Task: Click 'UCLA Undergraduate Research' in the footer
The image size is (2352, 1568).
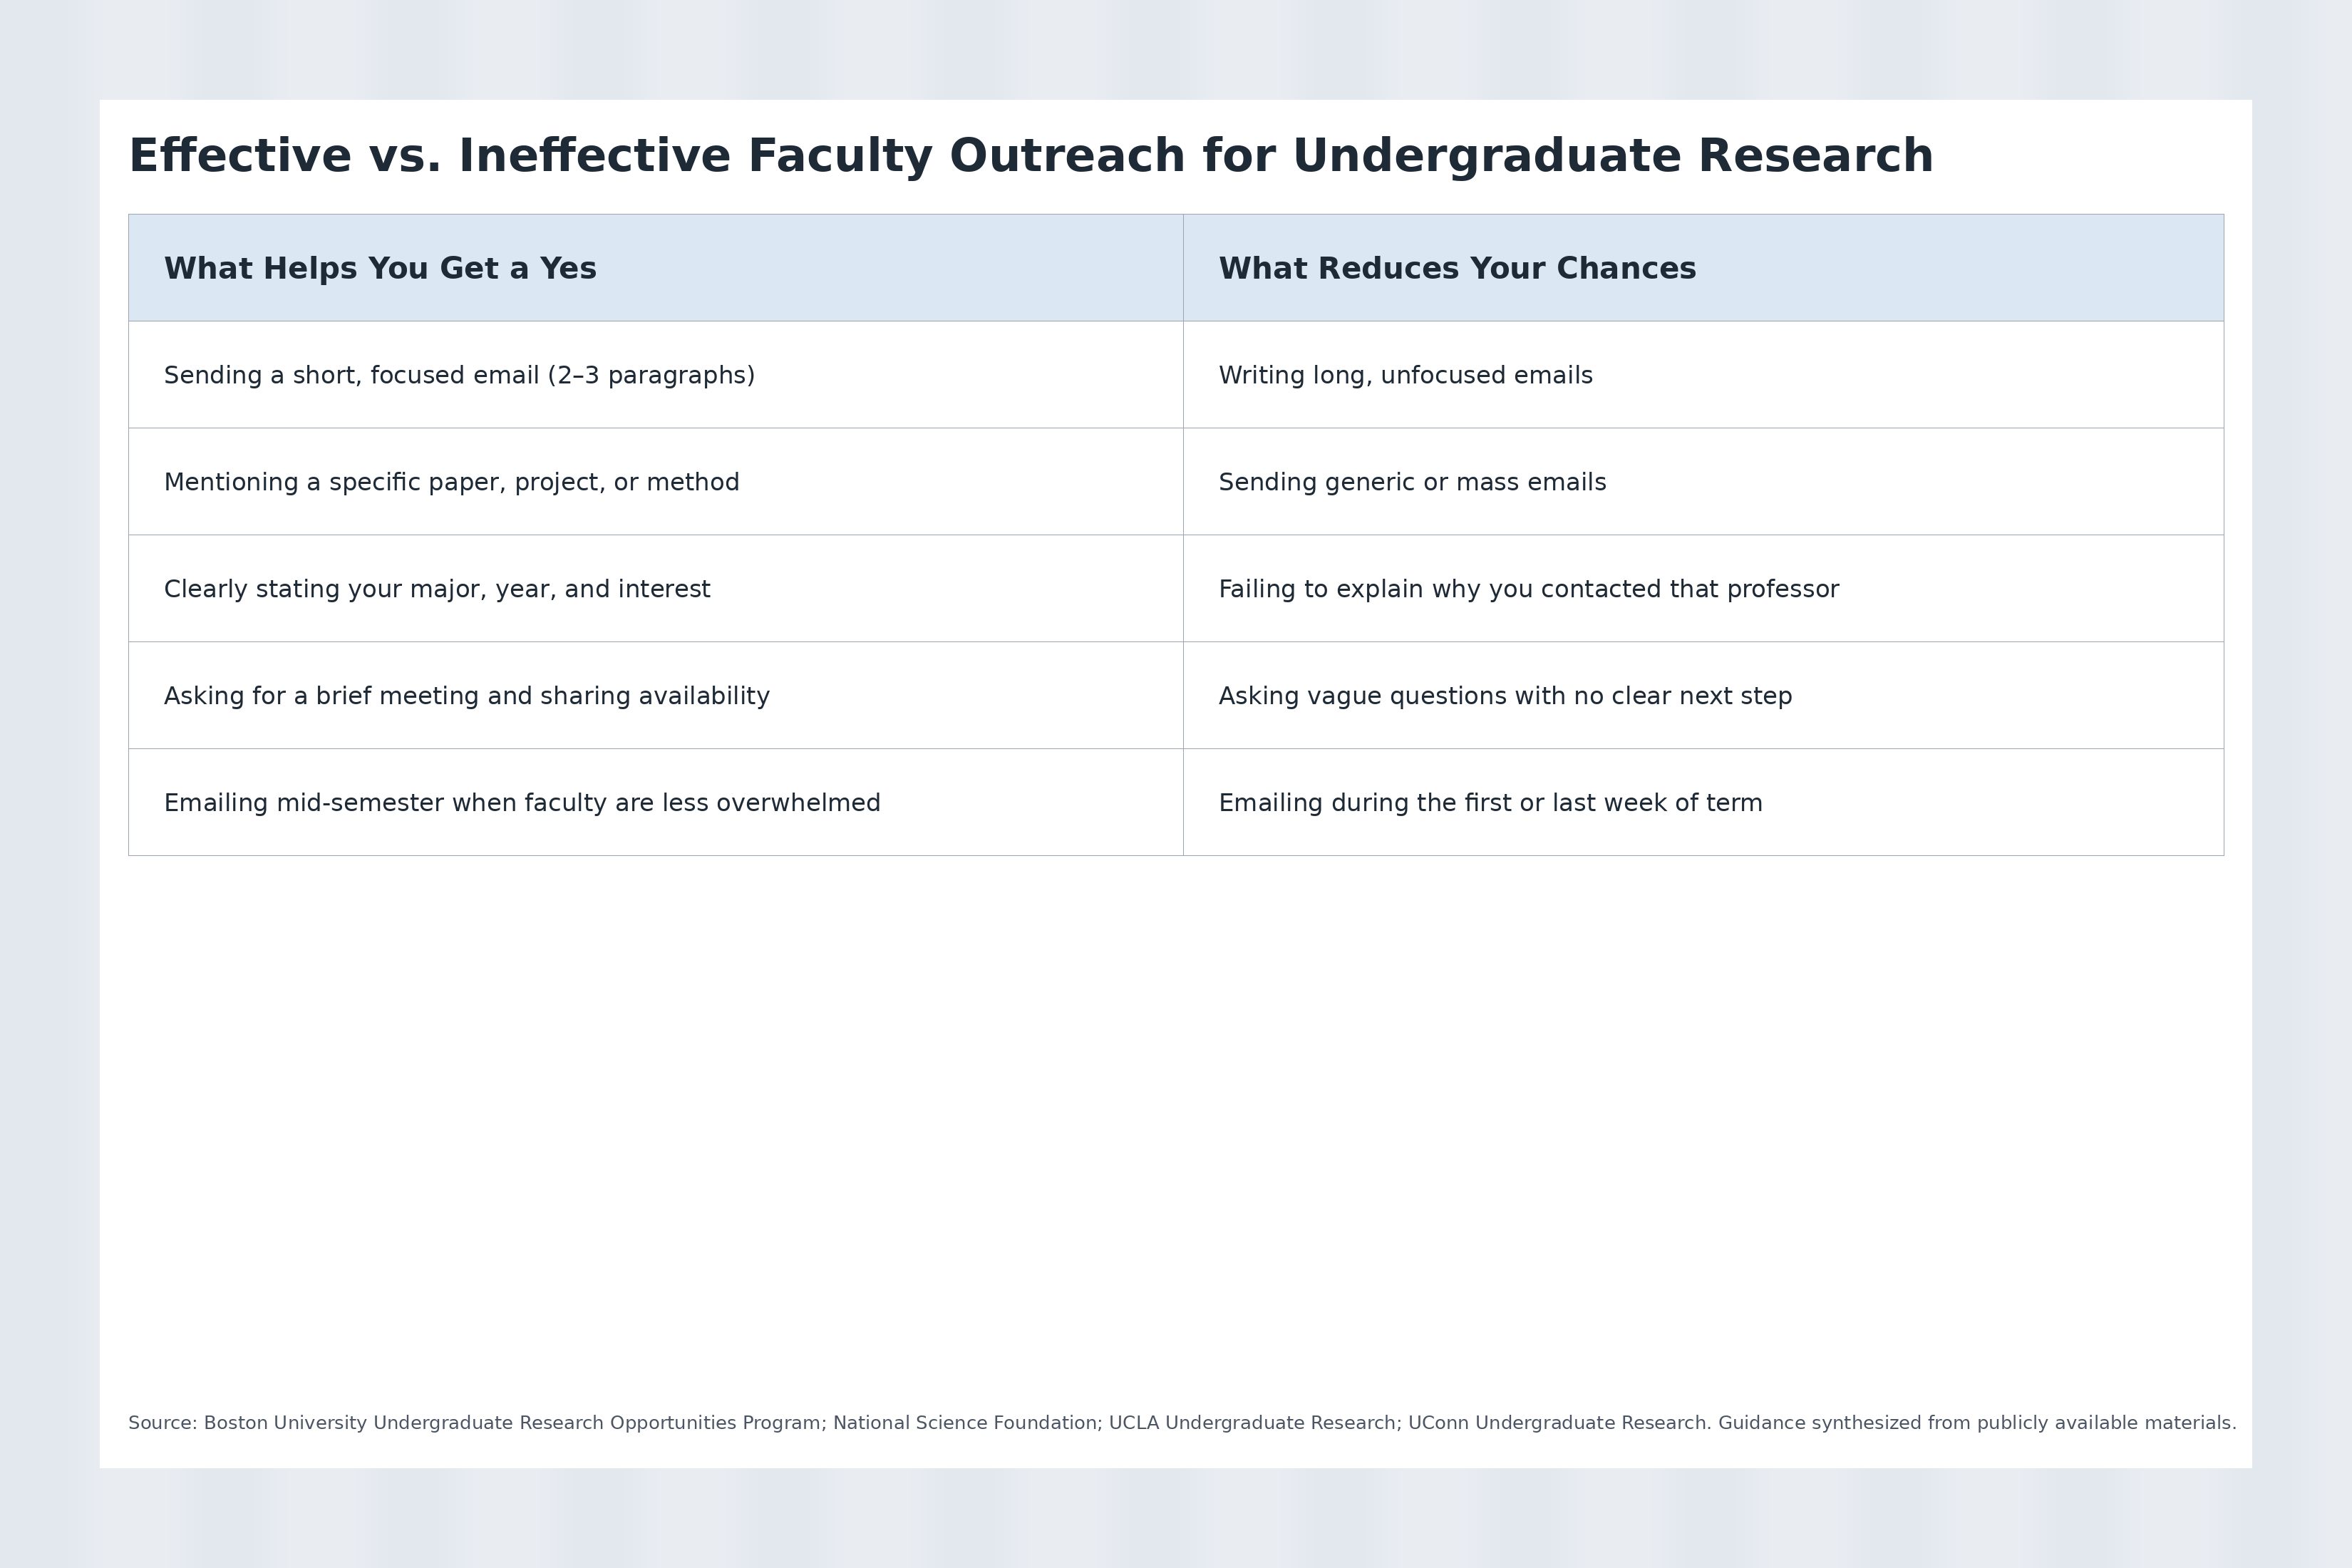Action: tap(1254, 1423)
